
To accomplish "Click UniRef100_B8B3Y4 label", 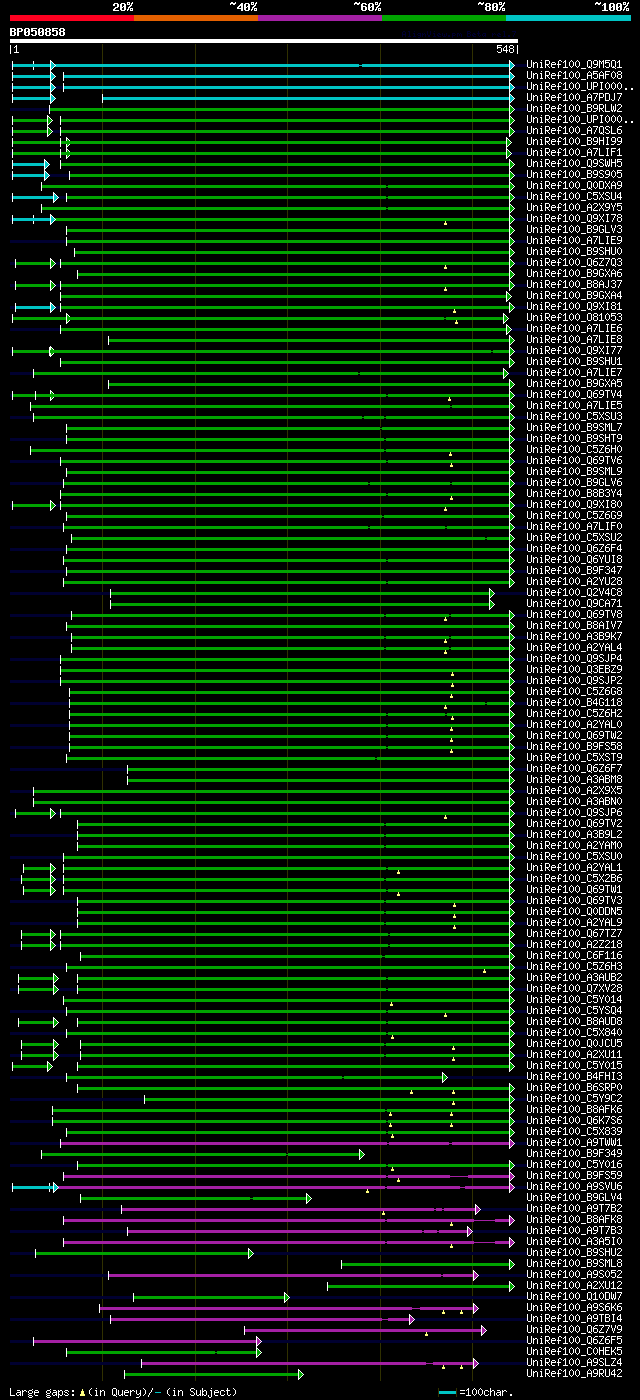I will (576, 493).
